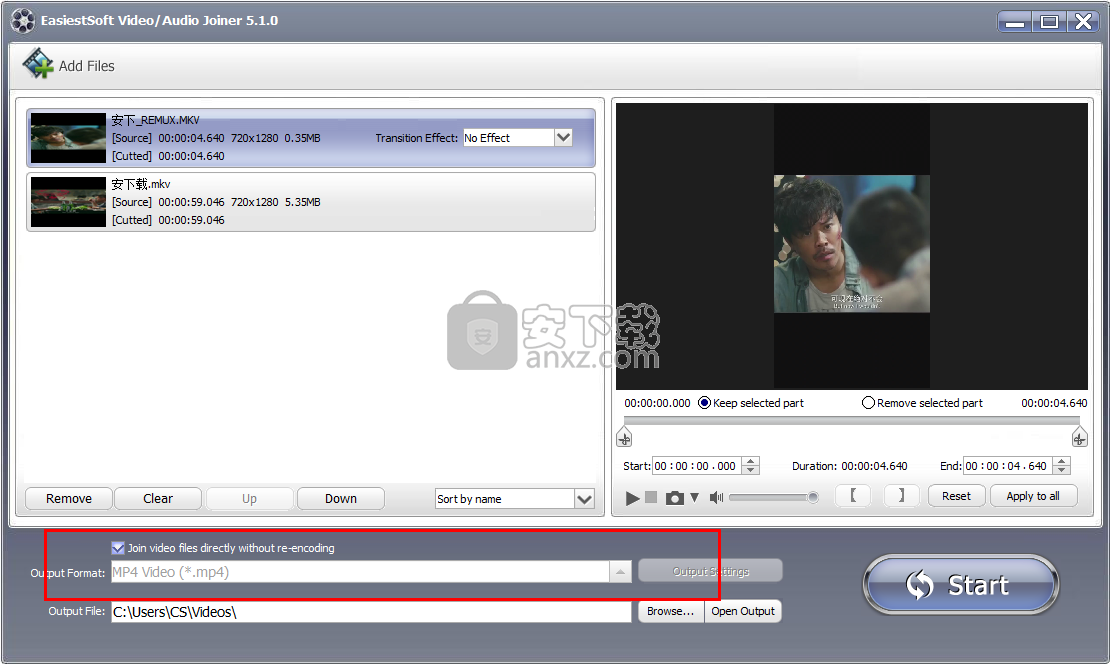Screen dimensions: 1110x664
Task: Open the snapshot options arrow
Action: [x=694, y=498]
